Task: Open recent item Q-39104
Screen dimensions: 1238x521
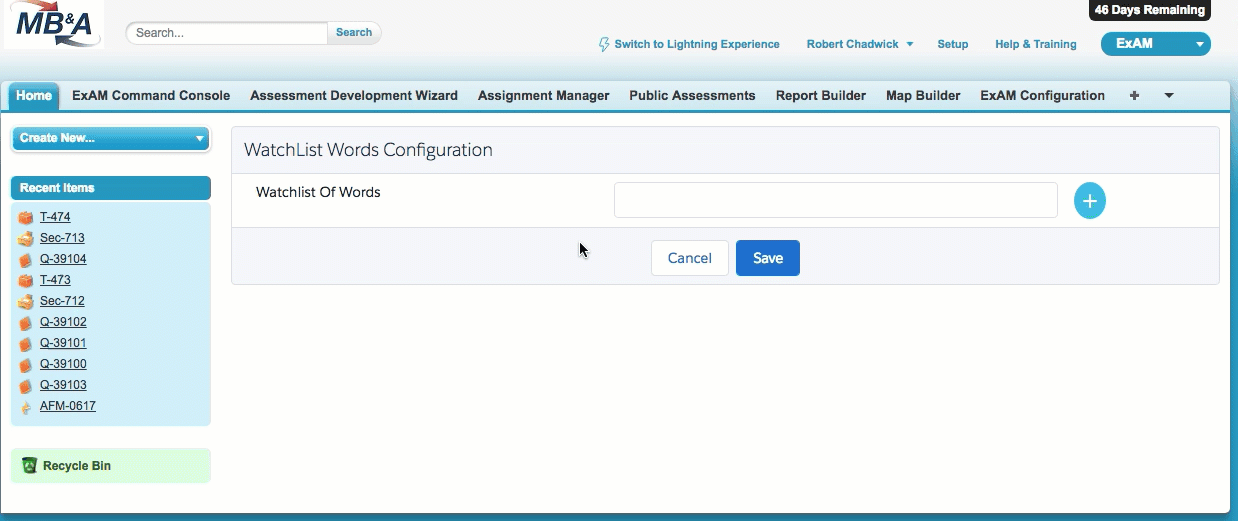Action: [63, 259]
